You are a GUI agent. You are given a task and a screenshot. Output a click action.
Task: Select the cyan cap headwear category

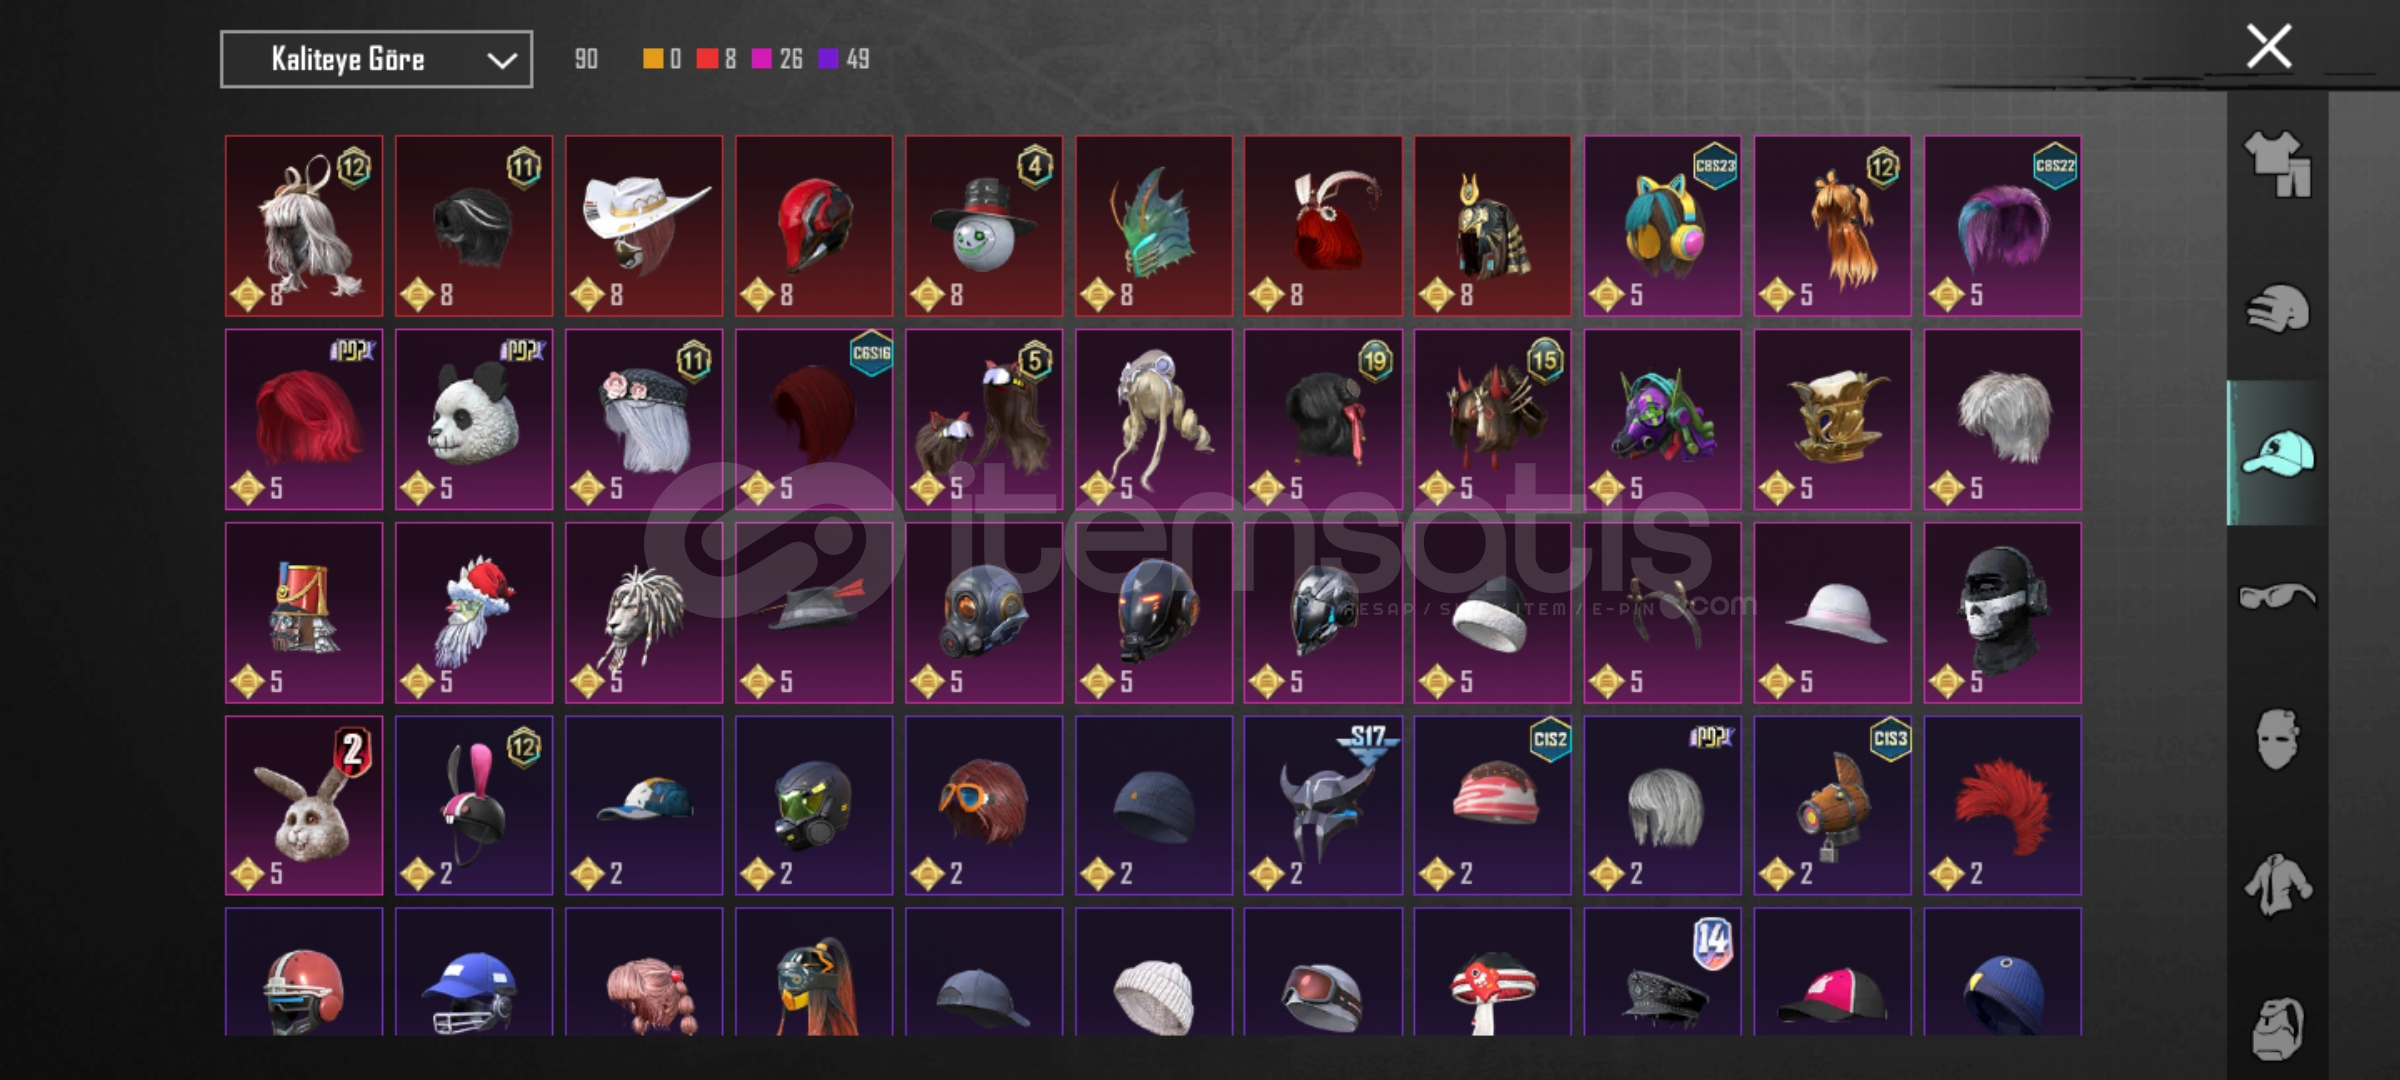pyautogui.click(x=2277, y=453)
